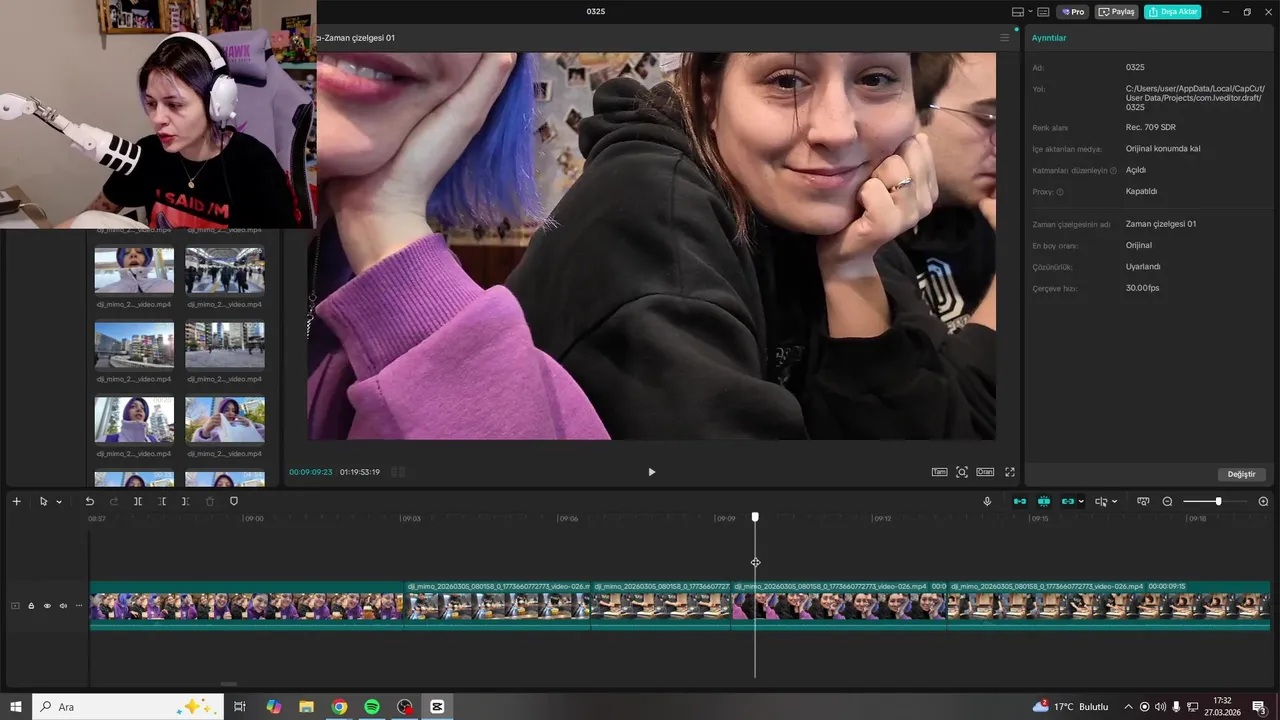Undo the last edit
This screenshot has width=1280, height=720.
click(x=89, y=501)
